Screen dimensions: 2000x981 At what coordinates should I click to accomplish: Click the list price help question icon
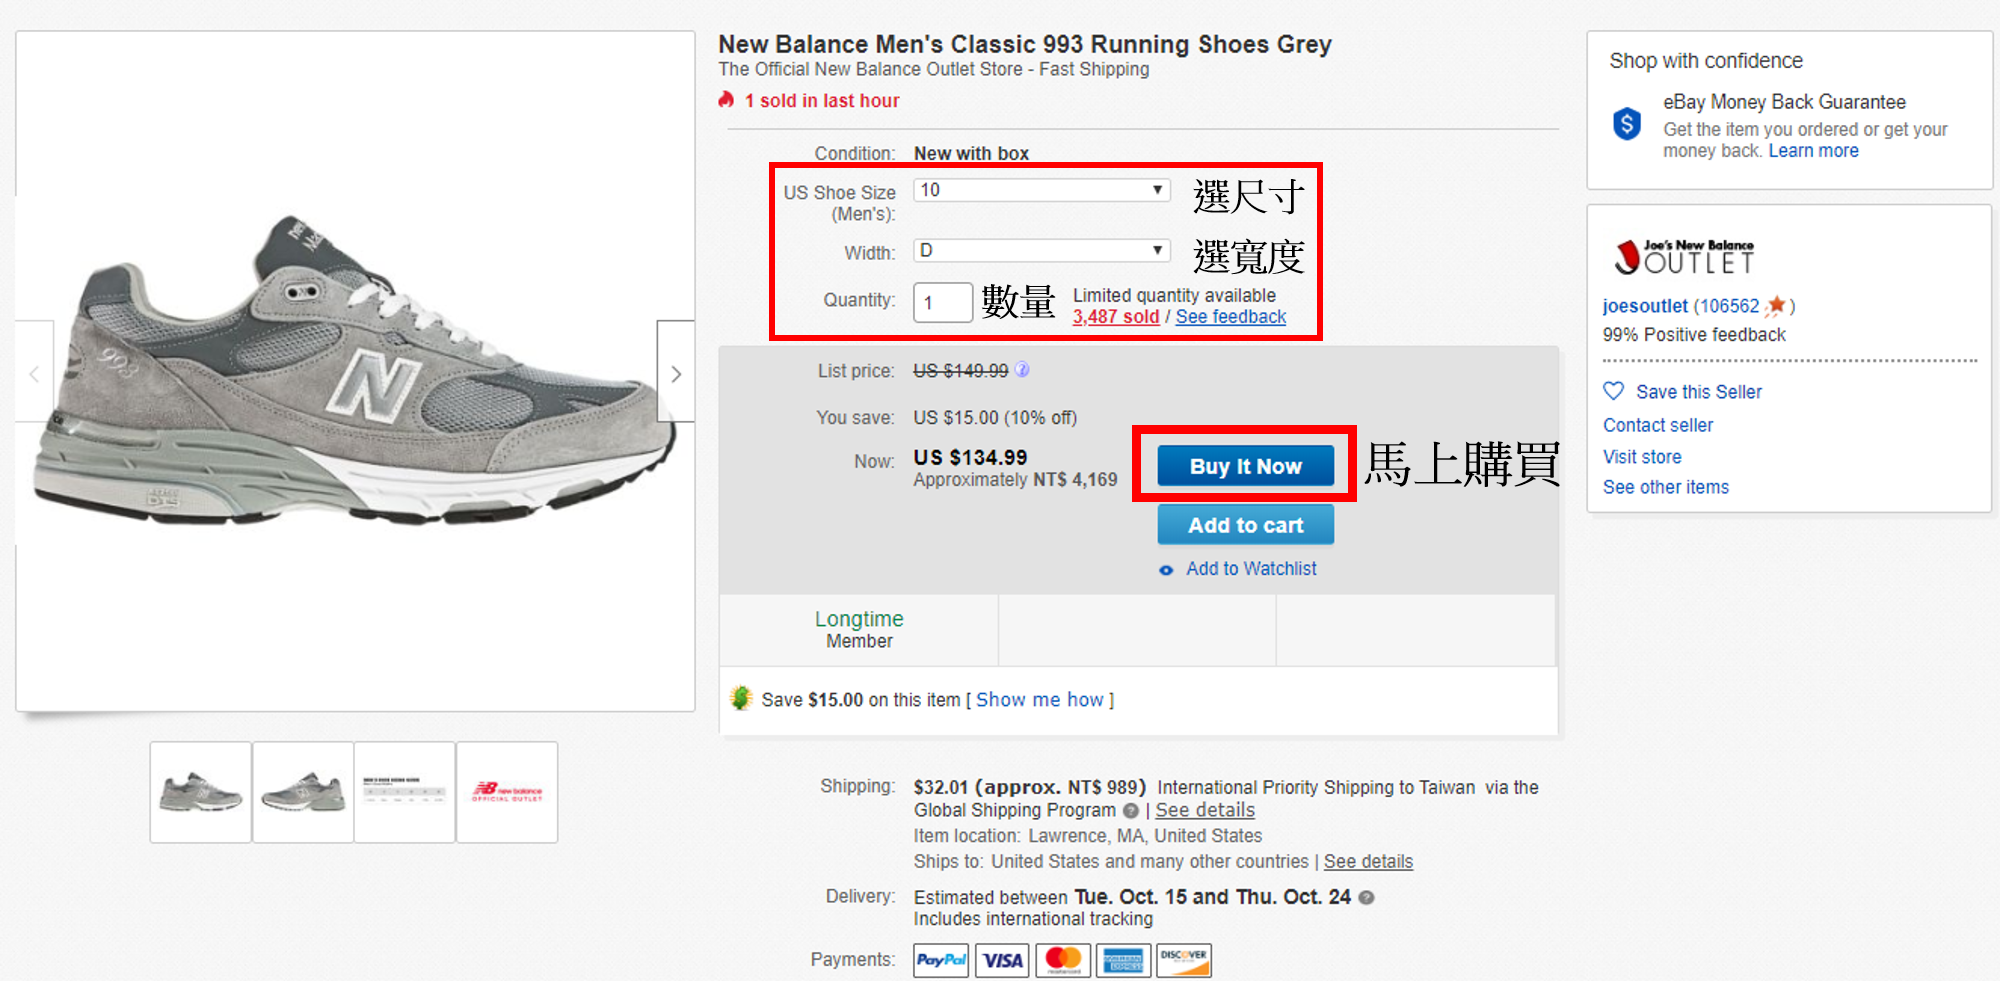[x=1022, y=370]
